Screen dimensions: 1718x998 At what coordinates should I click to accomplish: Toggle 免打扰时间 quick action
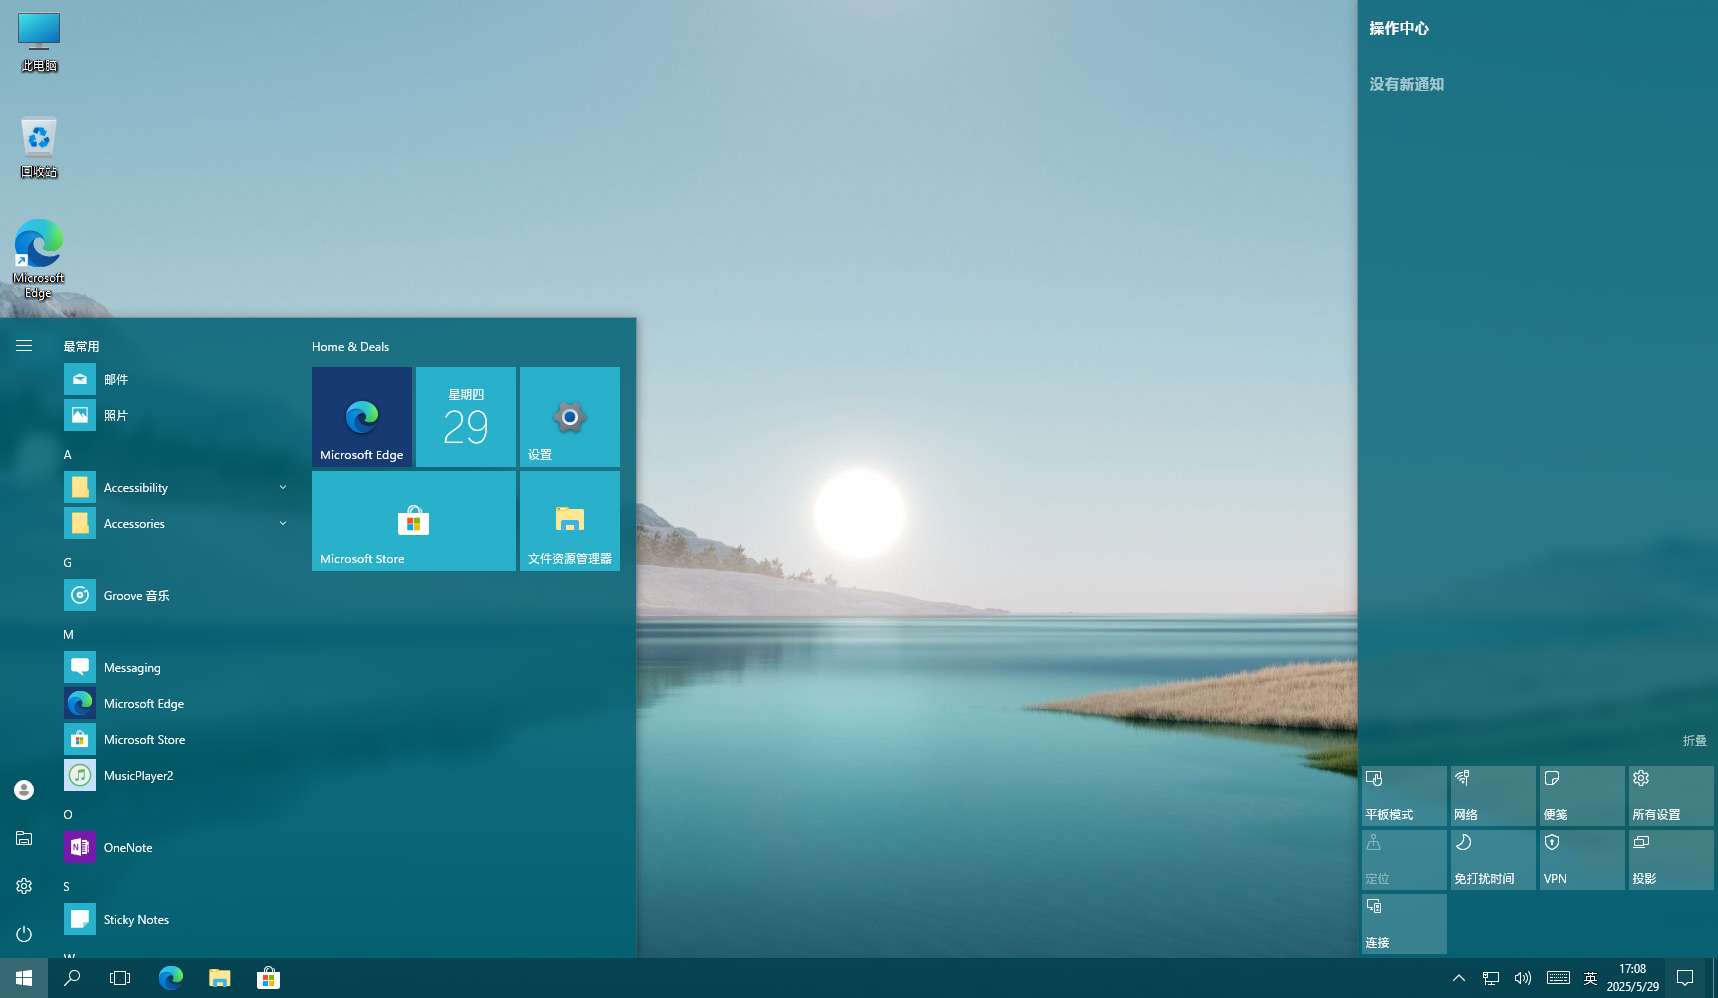click(x=1492, y=860)
